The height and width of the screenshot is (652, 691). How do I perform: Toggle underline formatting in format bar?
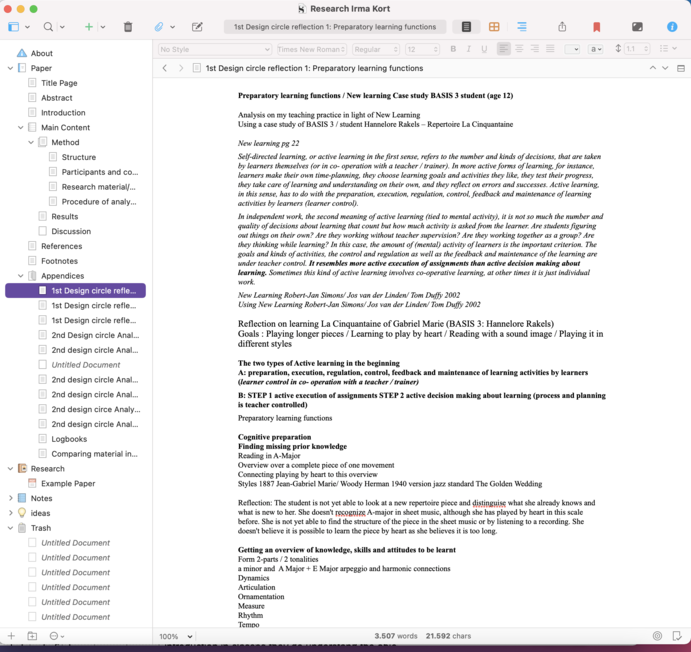pos(485,49)
